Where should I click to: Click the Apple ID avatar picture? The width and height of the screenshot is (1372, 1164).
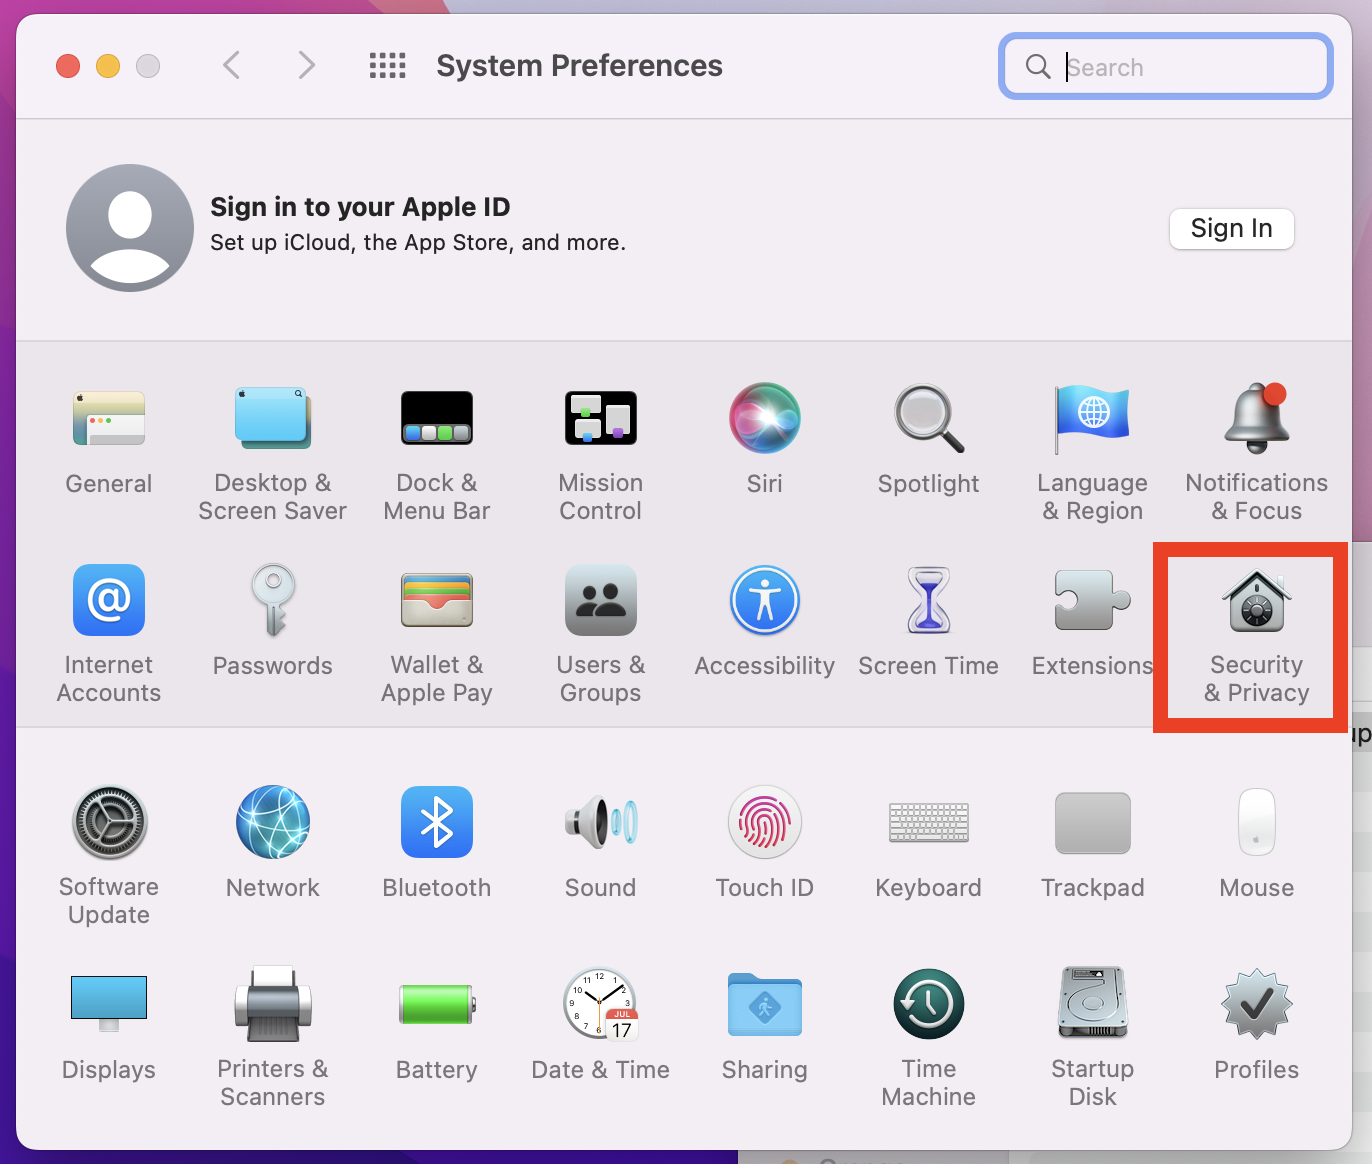(x=130, y=228)
